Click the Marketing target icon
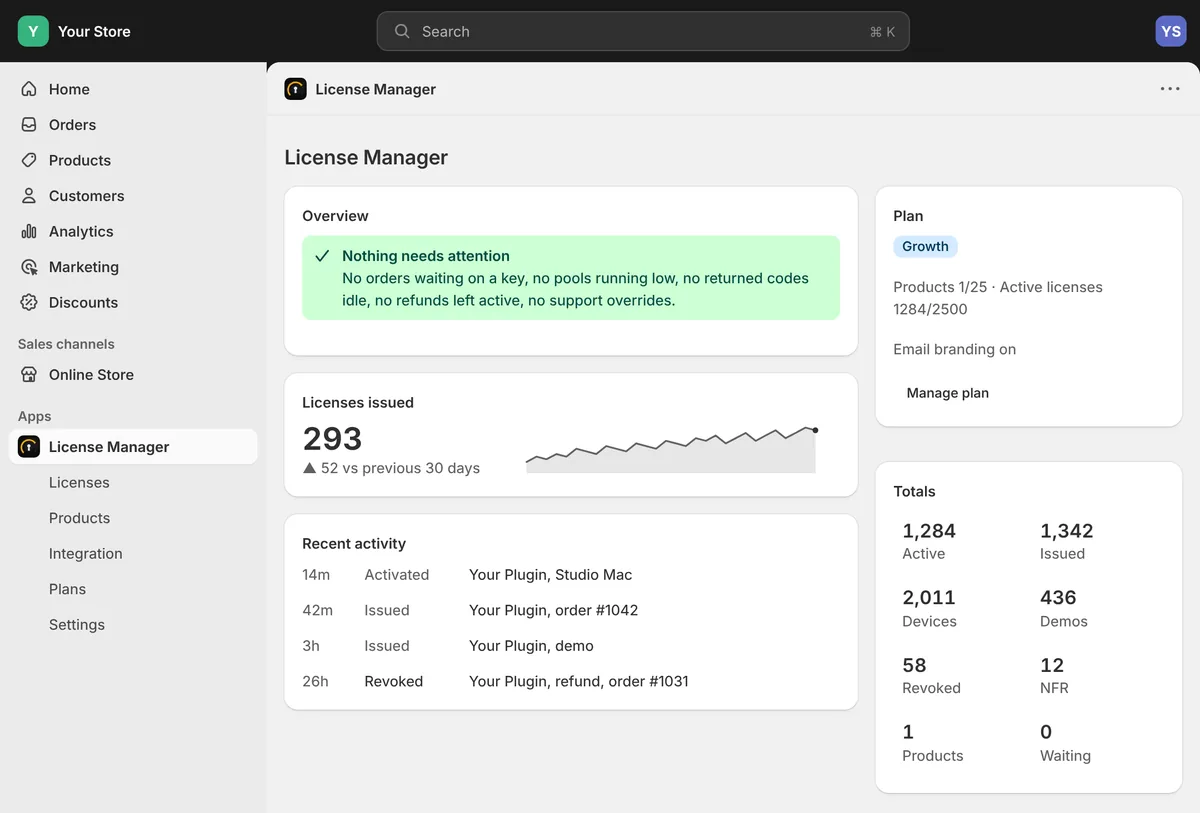Image resolution: width=1200 pixels, height=813 pixels. [x=29, y=267]
